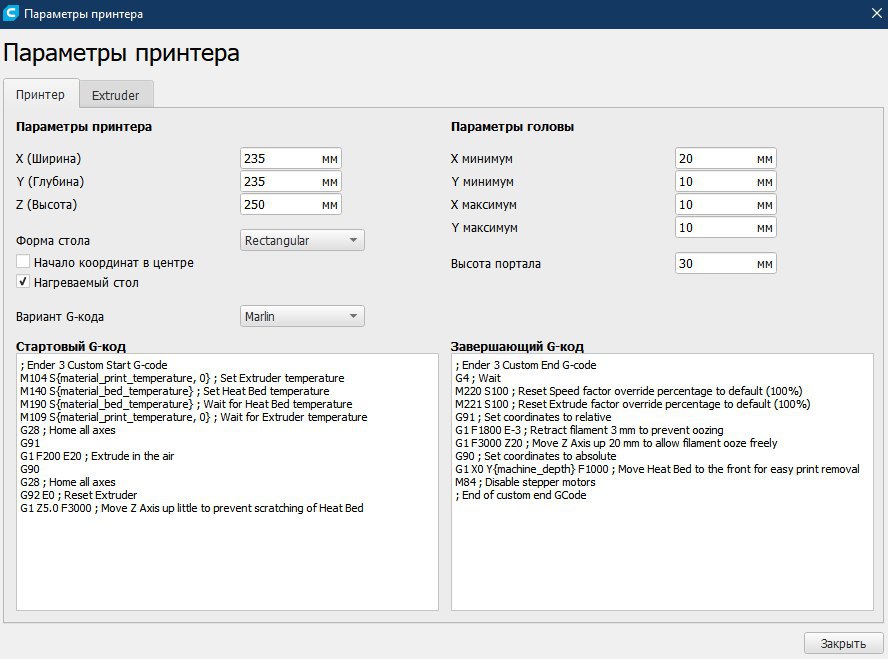
Task: Edit the X (Ширина) value field
Action: [291, 159]
